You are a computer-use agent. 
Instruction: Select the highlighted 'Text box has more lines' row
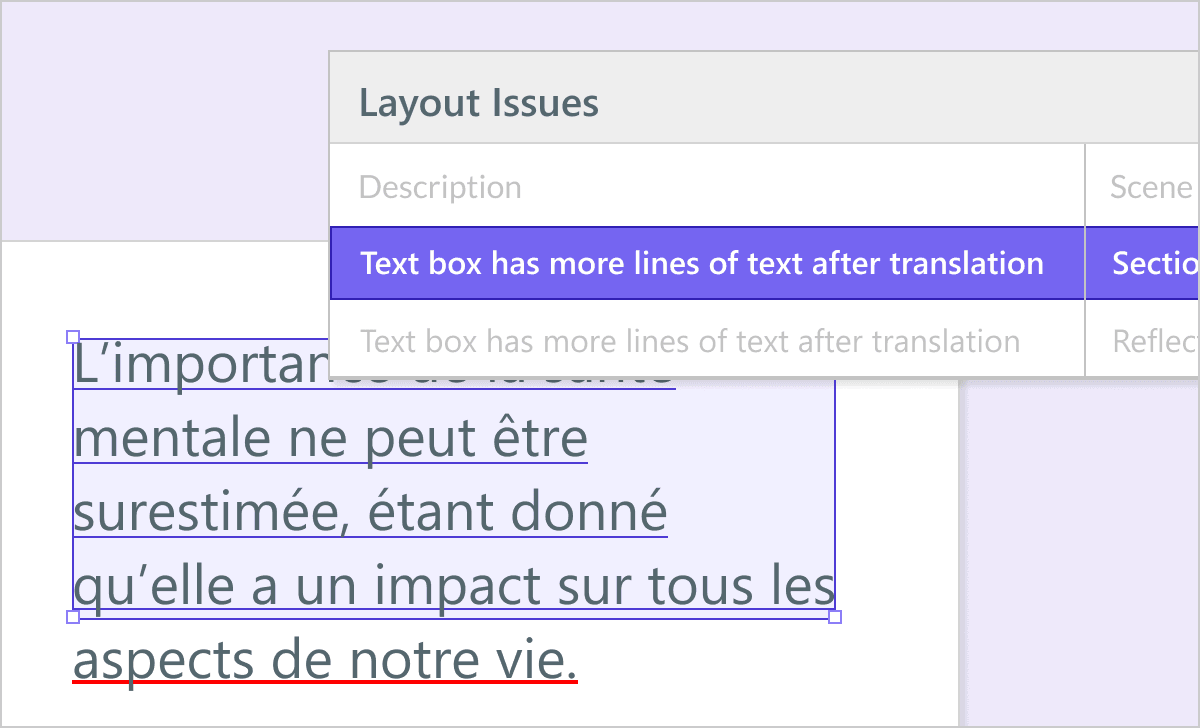pos(707,263)
